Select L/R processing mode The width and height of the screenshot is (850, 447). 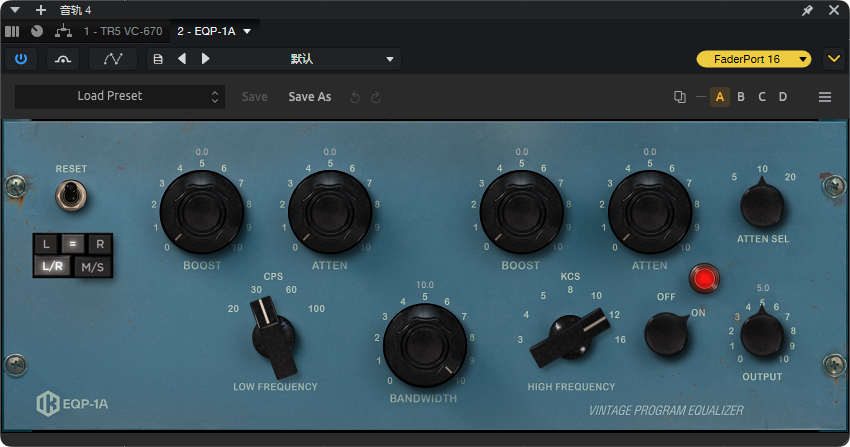tap(53, 266)
